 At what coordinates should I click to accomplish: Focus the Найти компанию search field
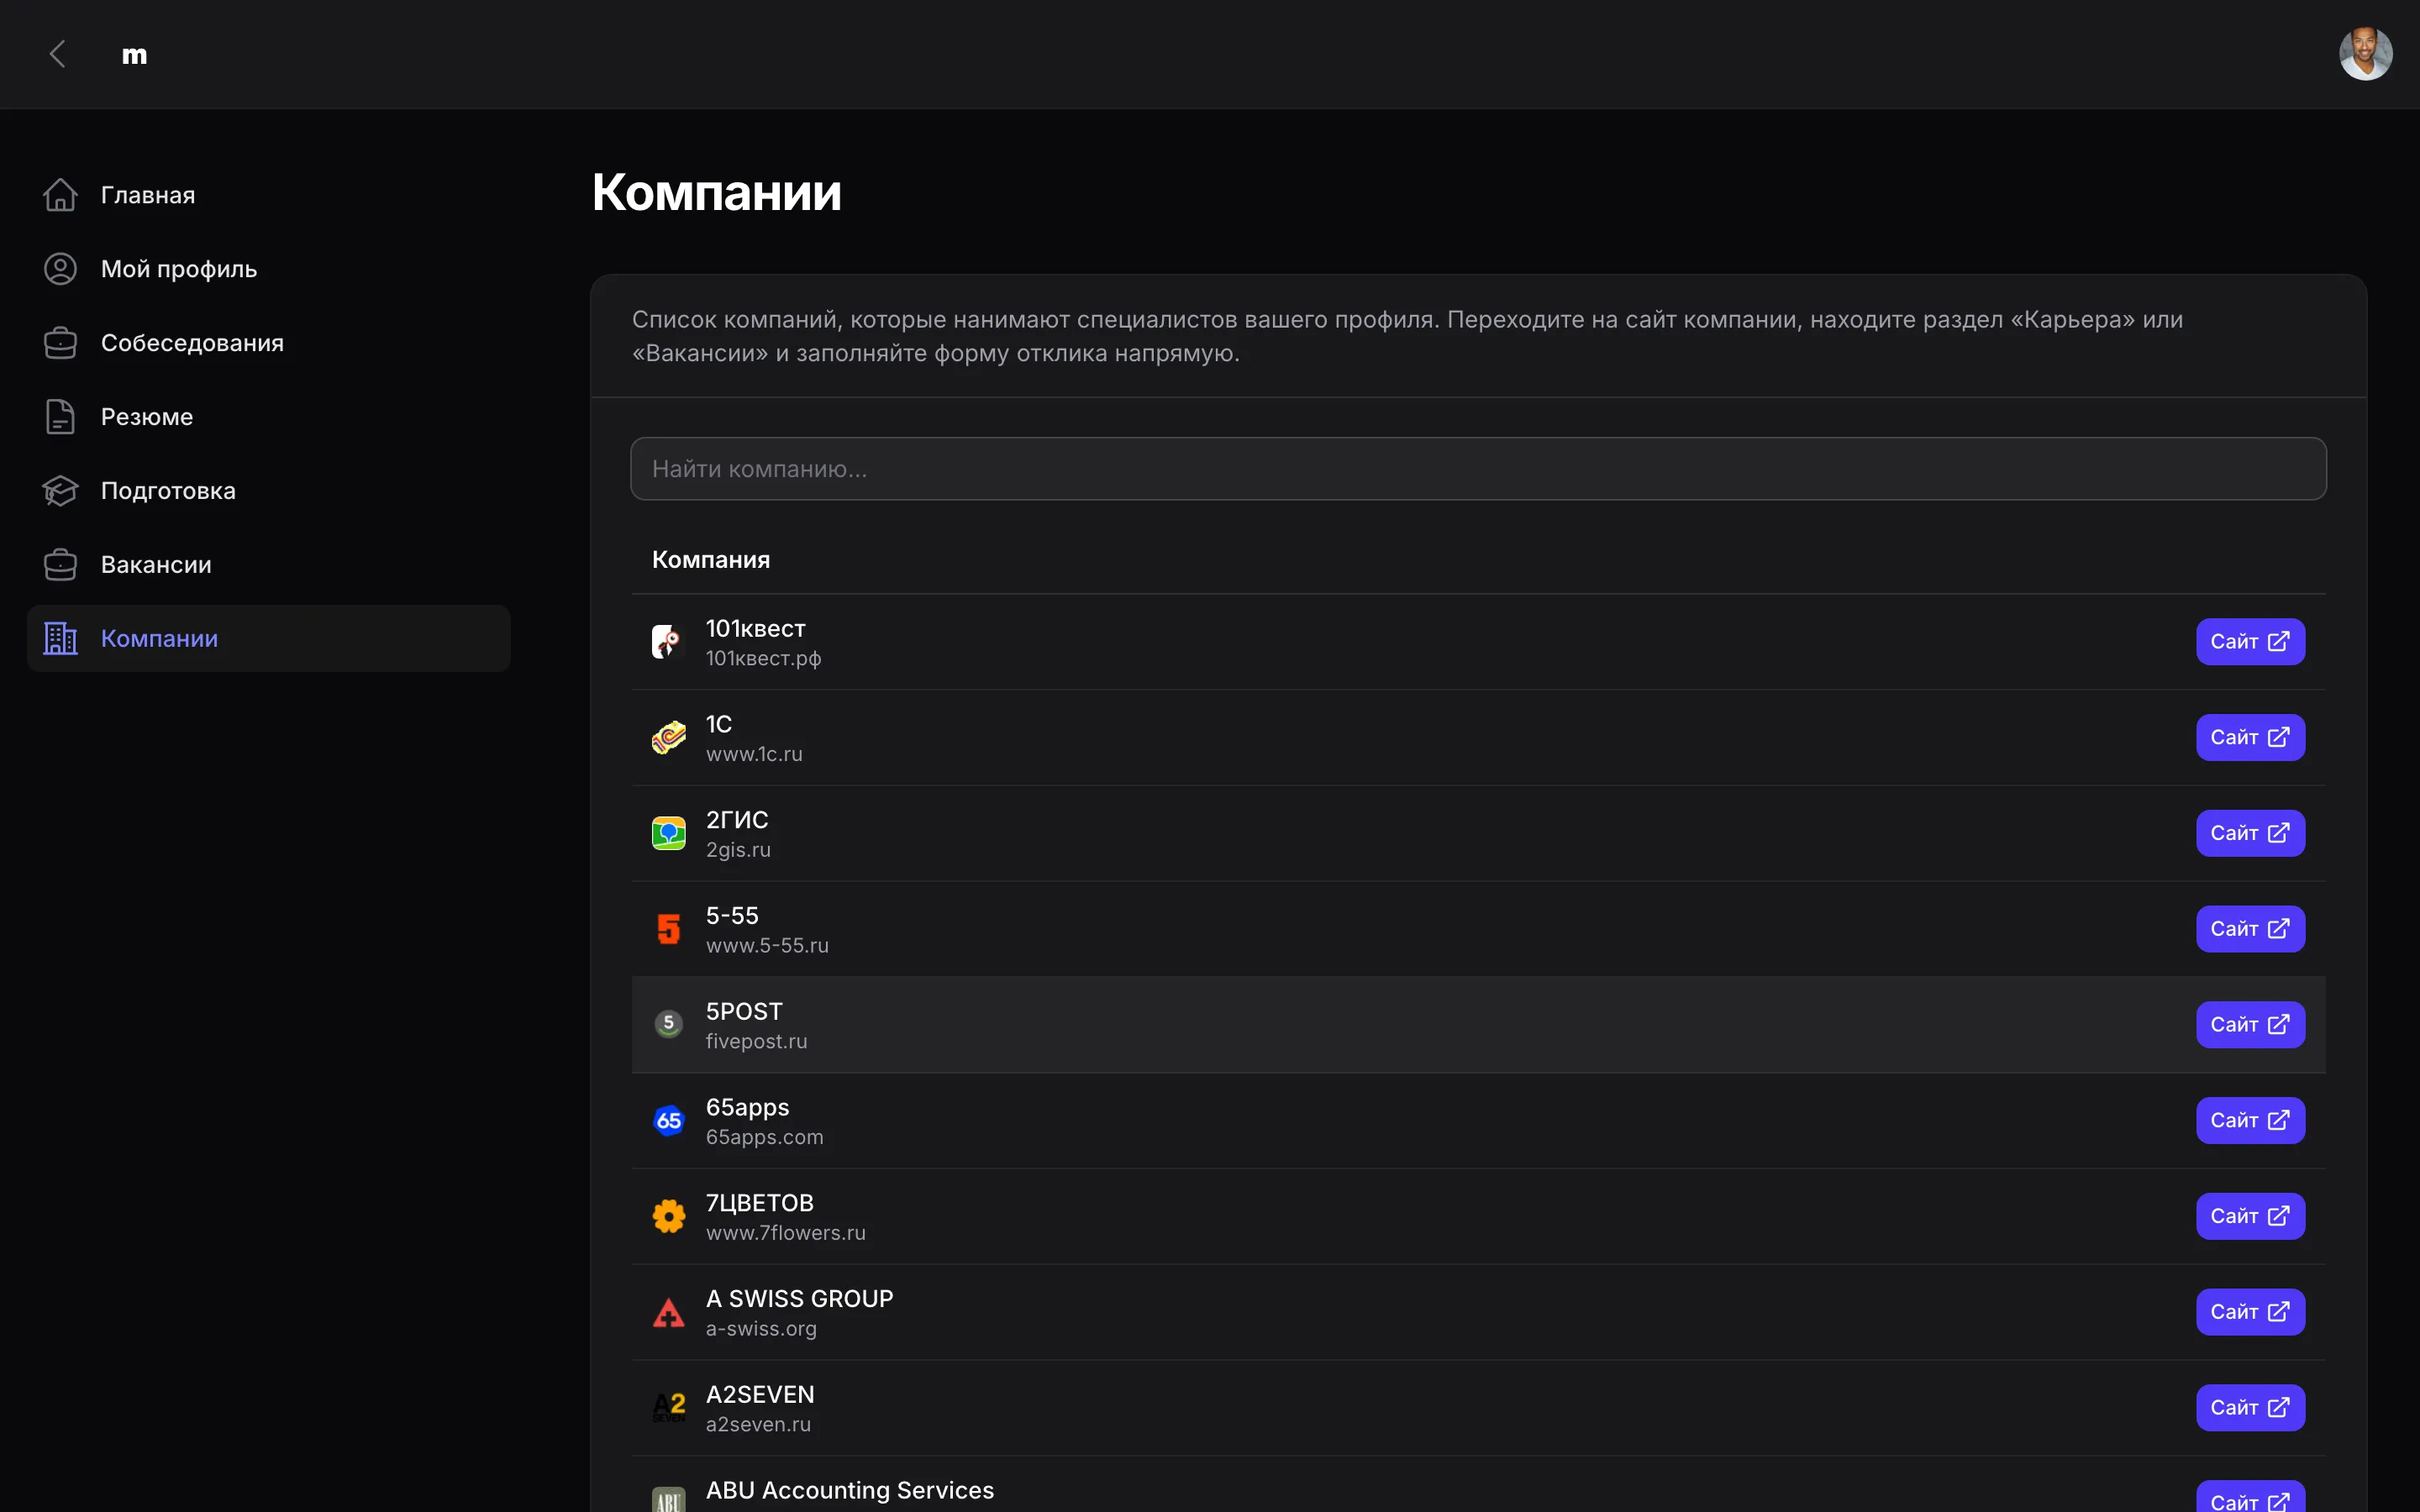1477,469
